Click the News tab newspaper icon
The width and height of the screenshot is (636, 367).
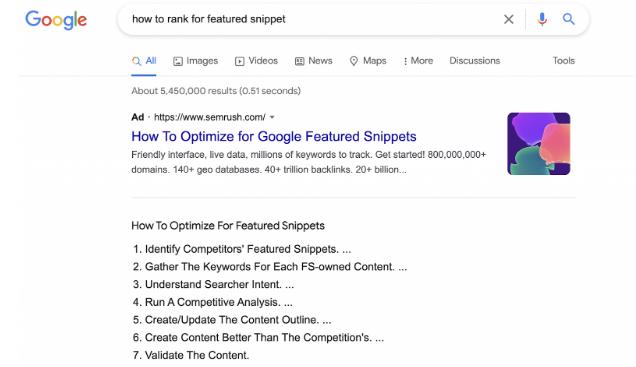pyautogui.click(x=299, y=61)
